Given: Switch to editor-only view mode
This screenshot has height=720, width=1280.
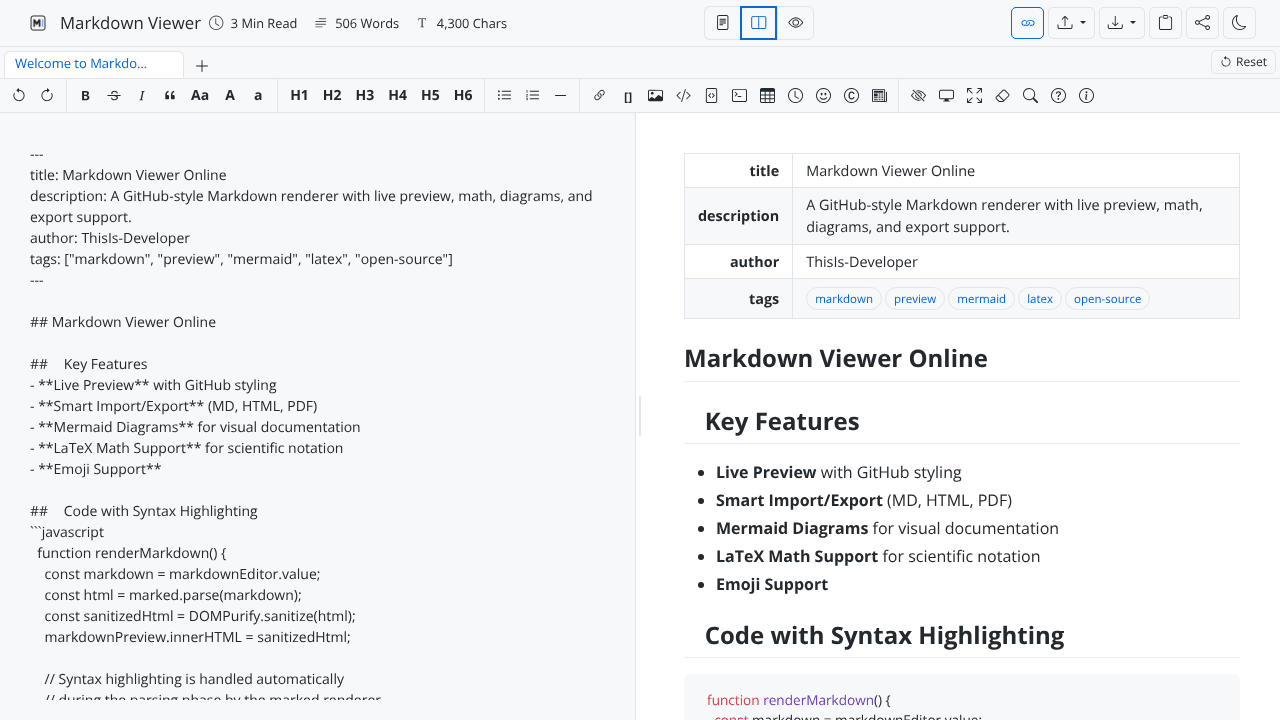Looking at the screenshot, I should click(x=723, y=23).
